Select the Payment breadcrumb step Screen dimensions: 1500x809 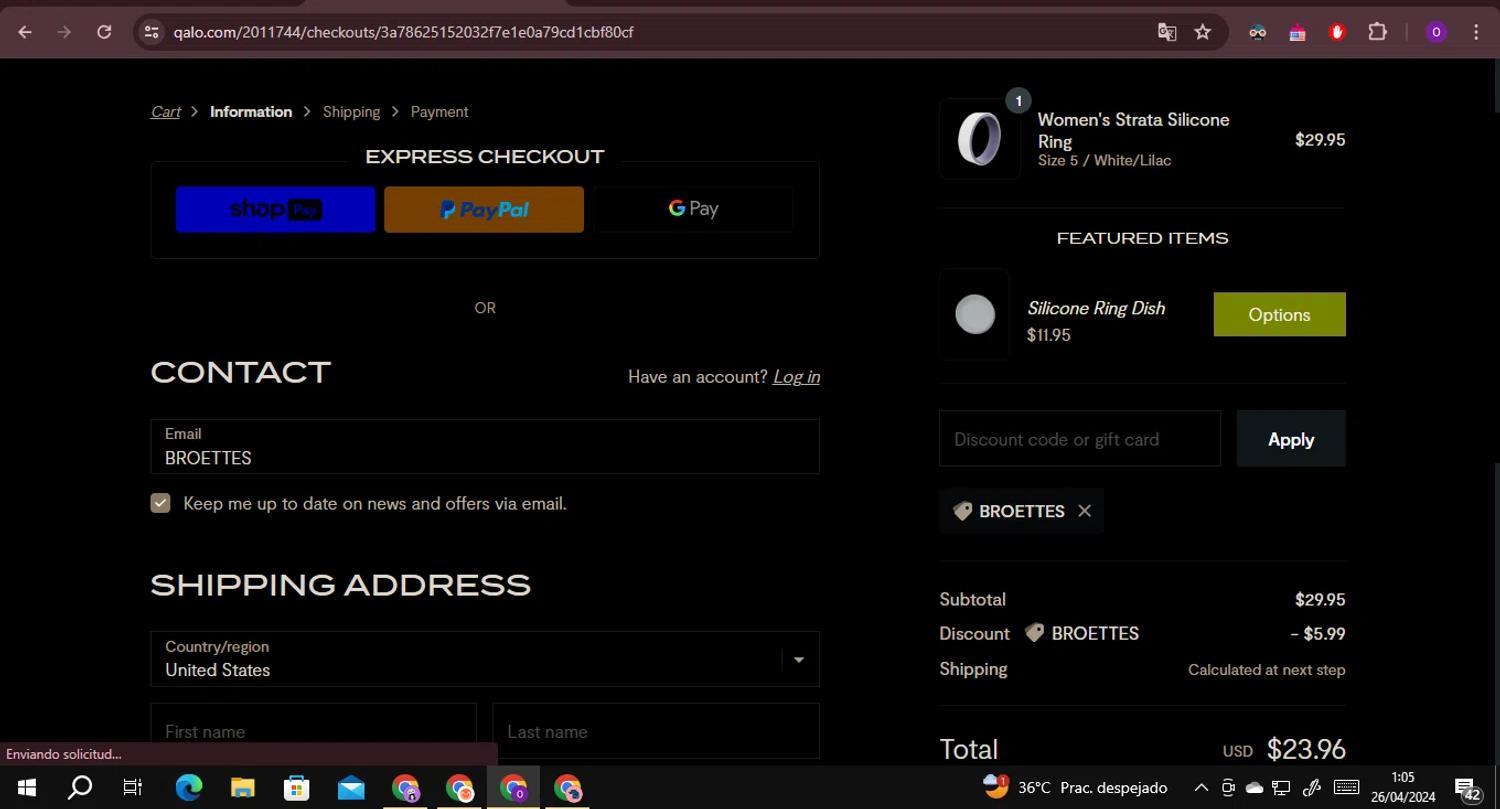click(x=439, y=112)
